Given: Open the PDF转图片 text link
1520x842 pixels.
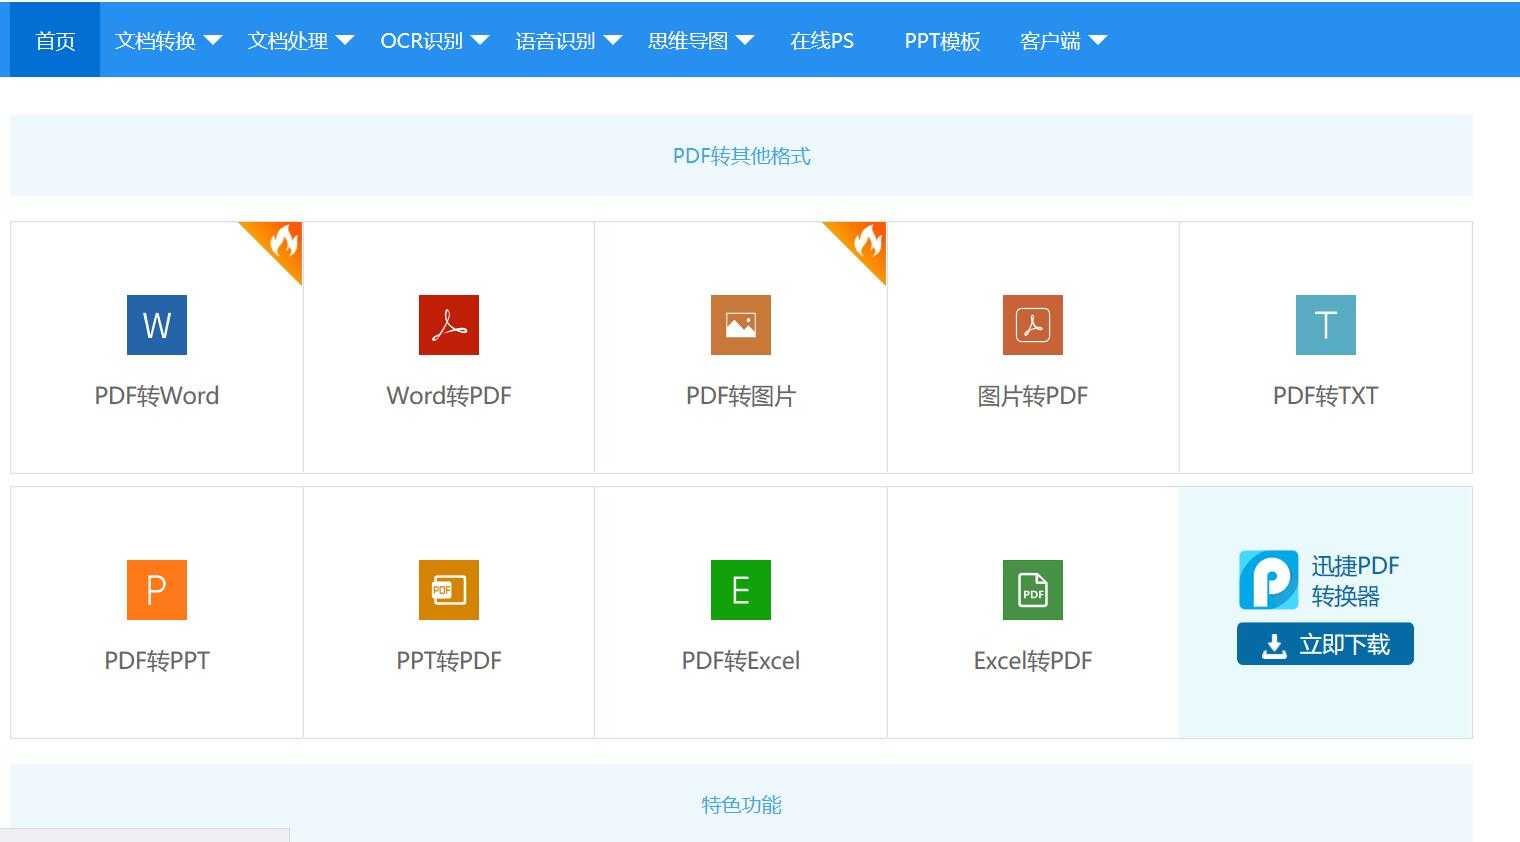Looking at the screenshot, I should tap(741, 396).
